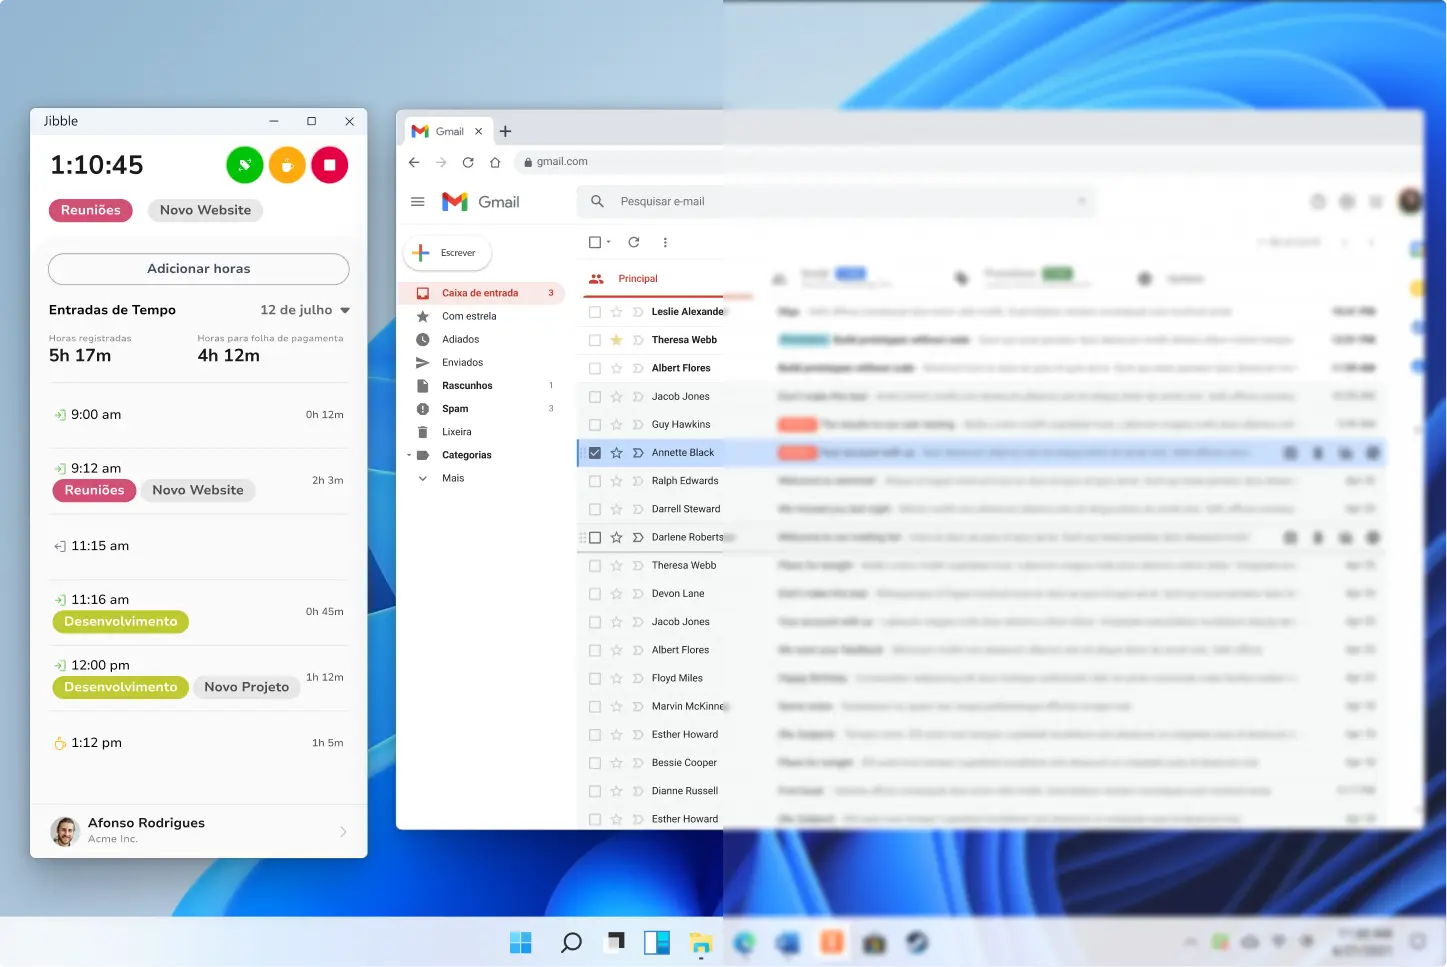
Task: Go back in the Gmail browser
Action: [414, 162]
